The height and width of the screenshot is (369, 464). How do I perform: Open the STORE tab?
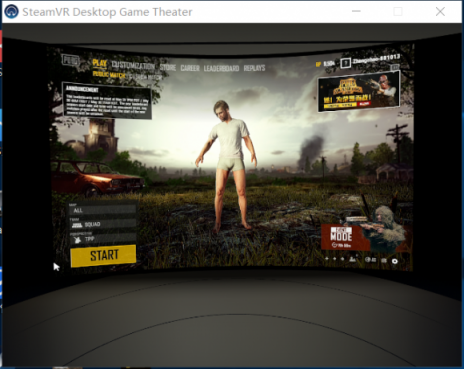[168, 67]
